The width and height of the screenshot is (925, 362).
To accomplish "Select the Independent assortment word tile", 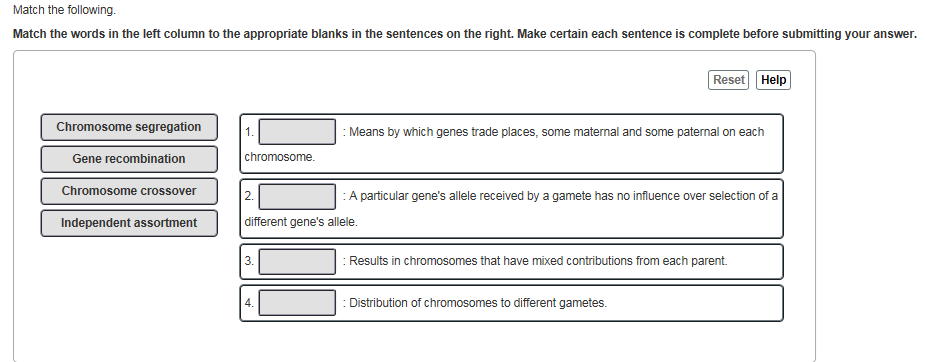I will (x=129, y=223).
